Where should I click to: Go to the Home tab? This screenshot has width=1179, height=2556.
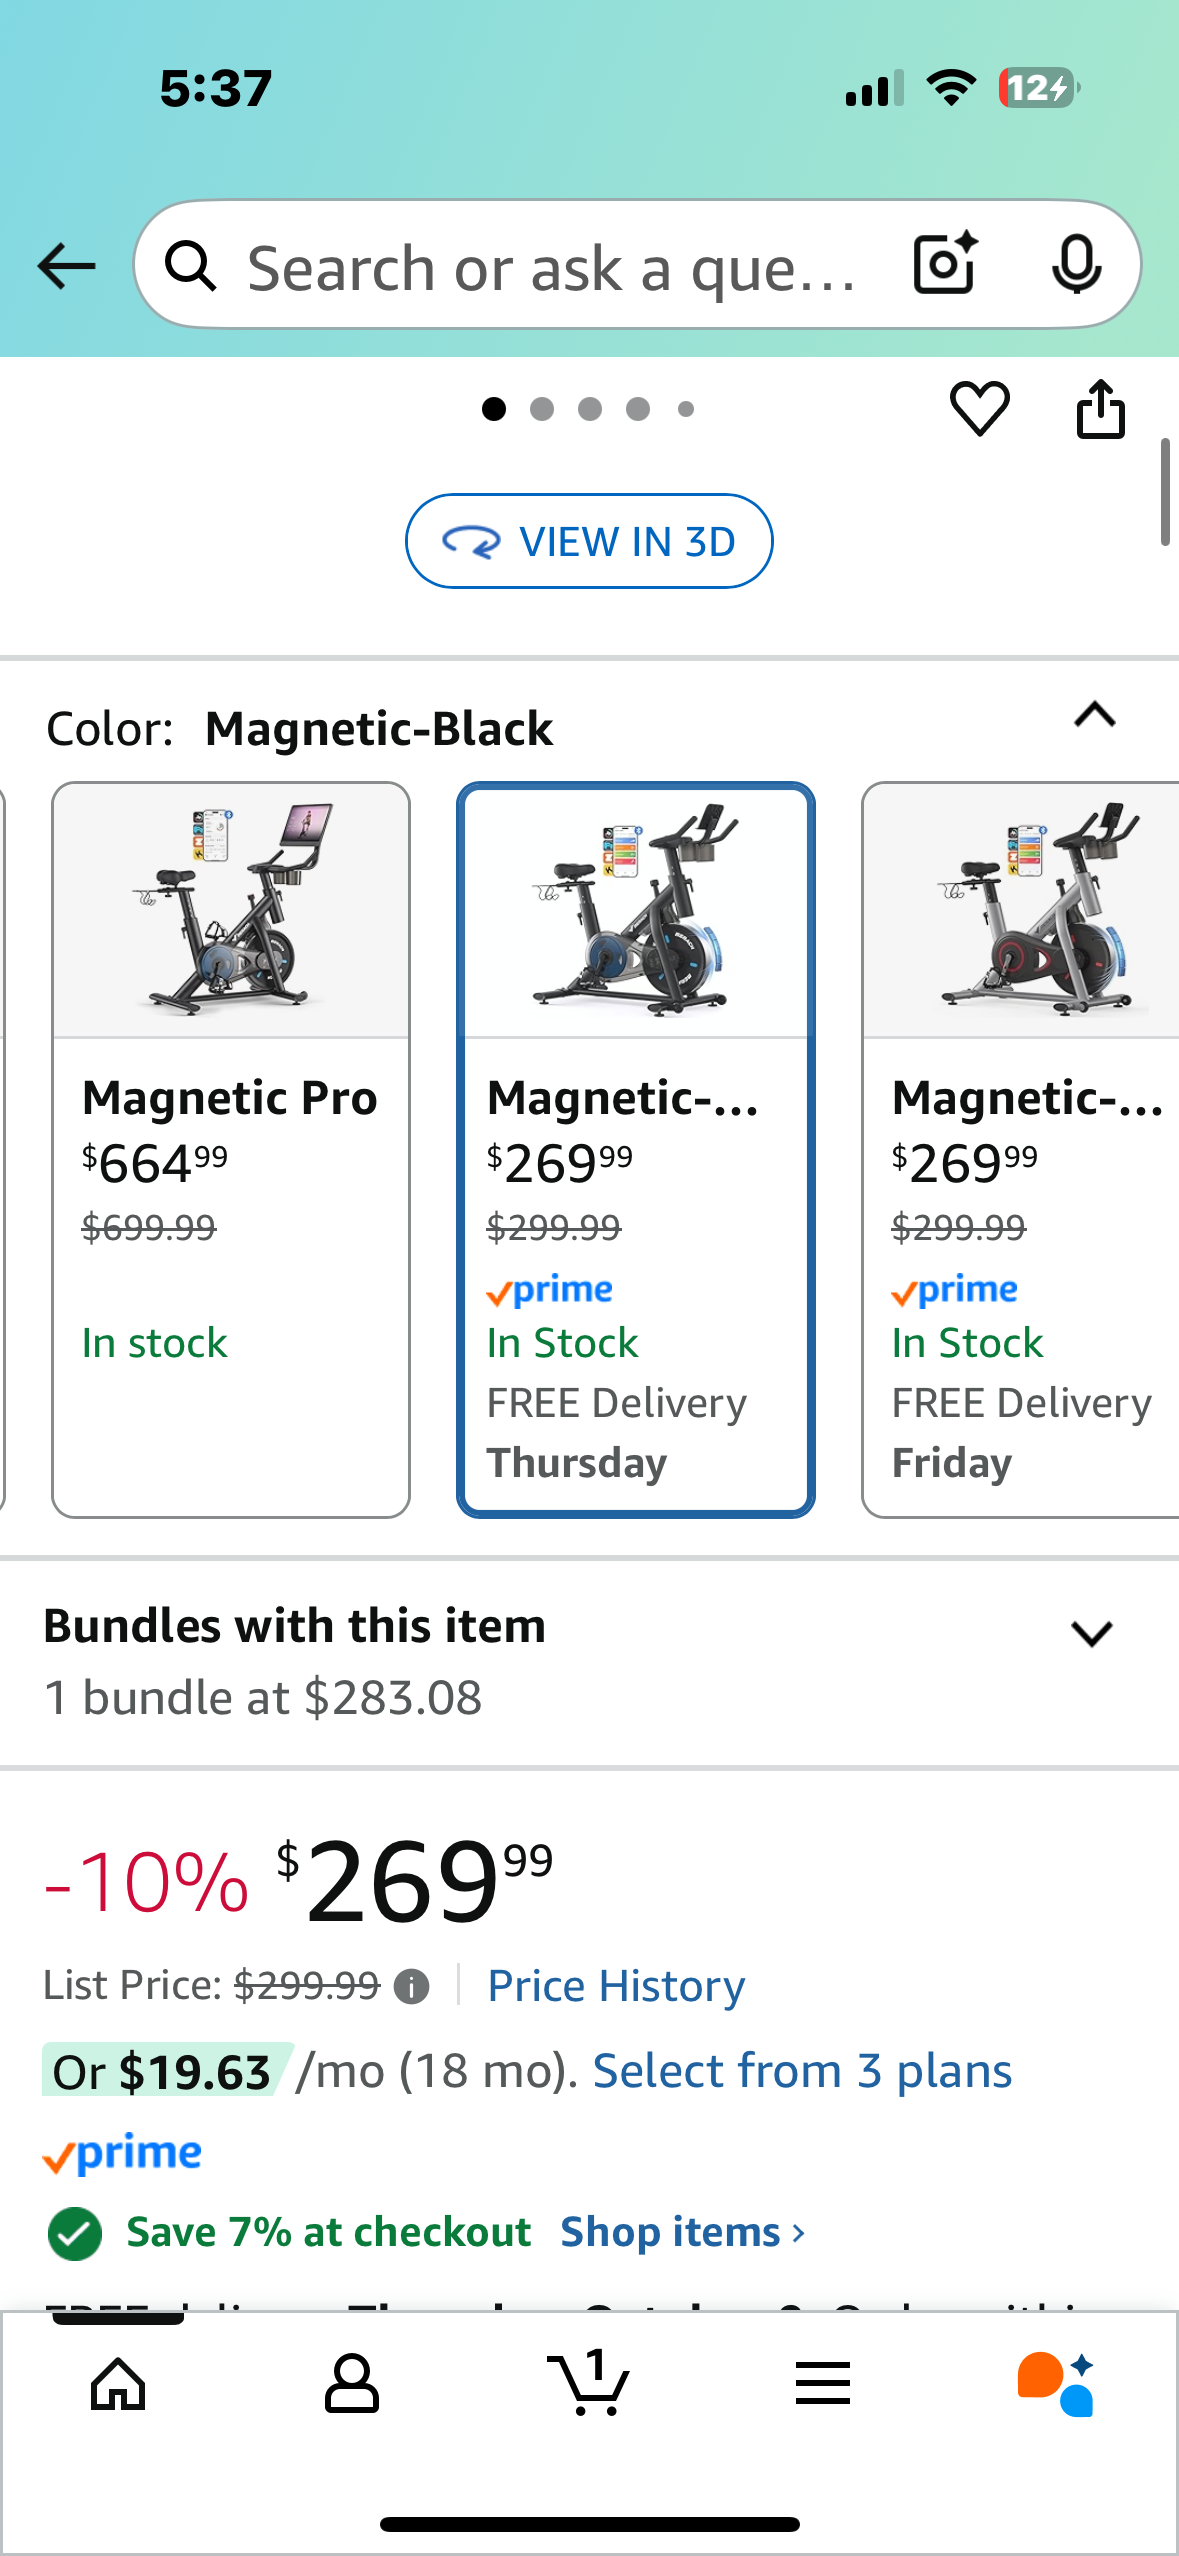click(118, 2384)
